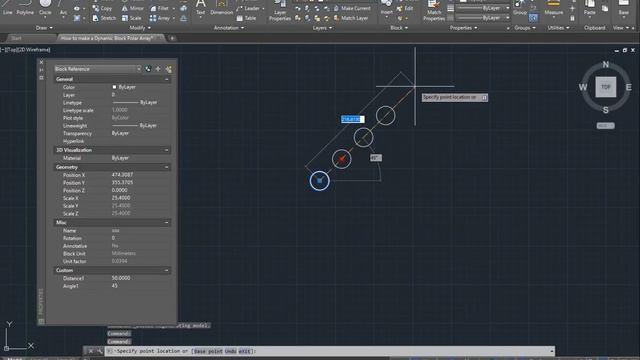Collapse the Misc properties section
This screenshot has width=640, height=360.
coord(167,223)
